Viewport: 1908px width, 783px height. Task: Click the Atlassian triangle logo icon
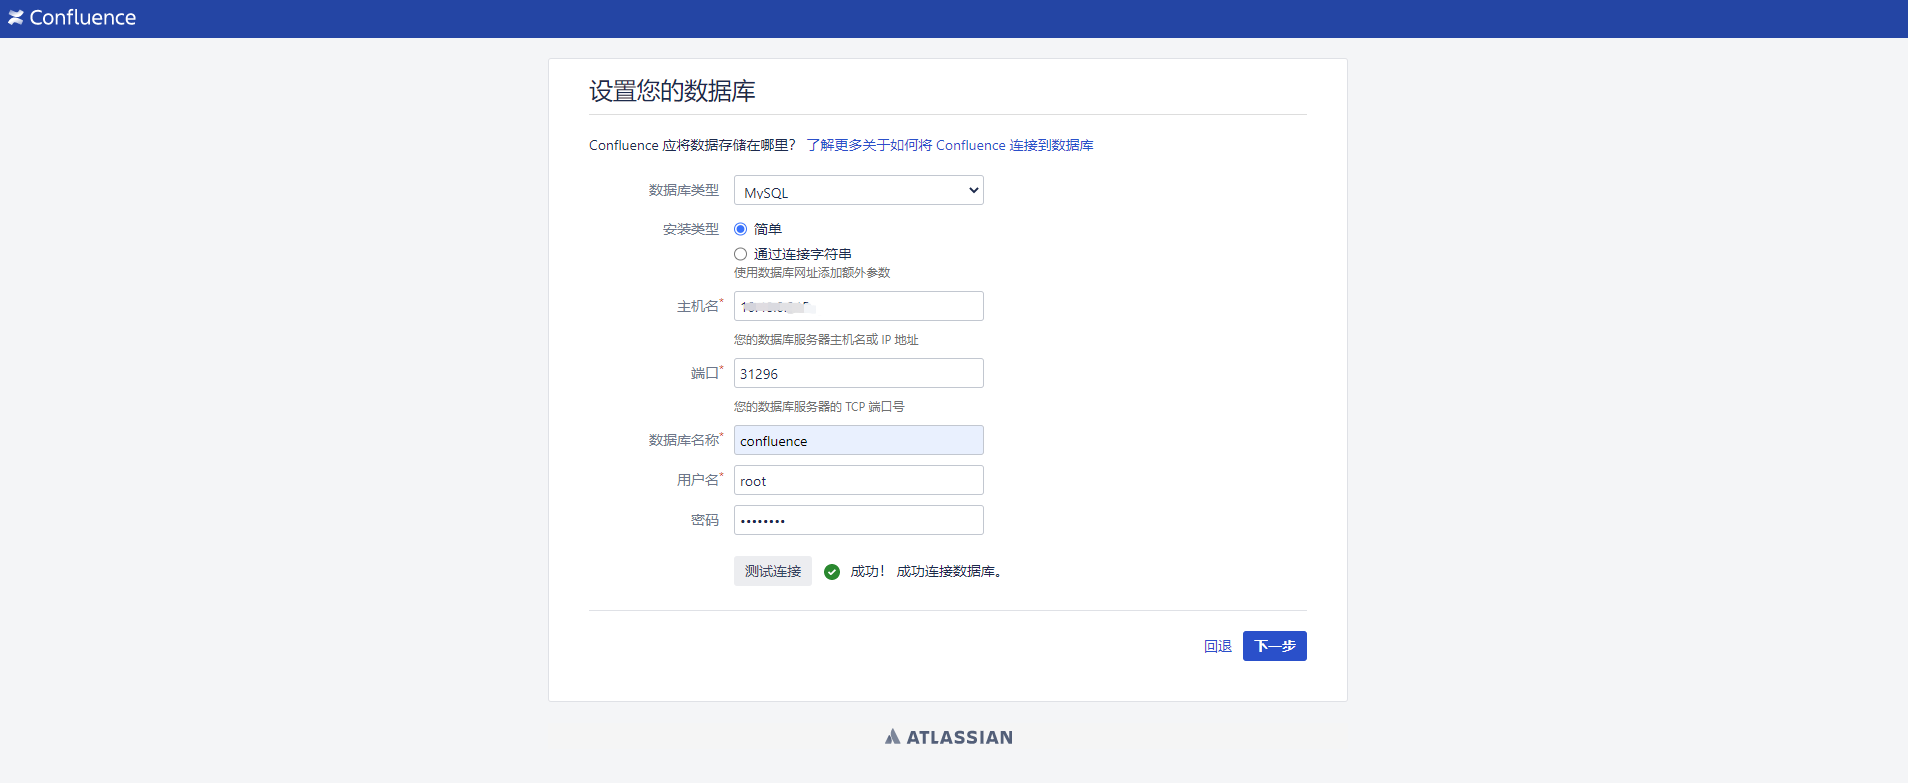click(892, 737)
